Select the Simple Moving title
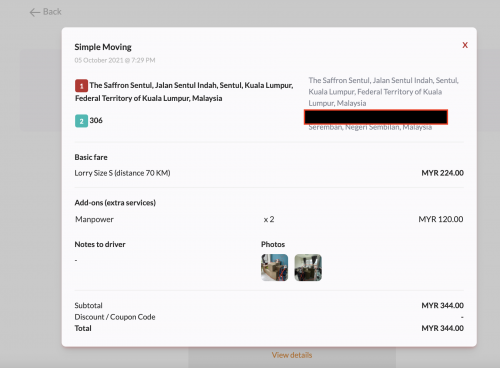Screen dimensions: 500x368 coord(103,47)
